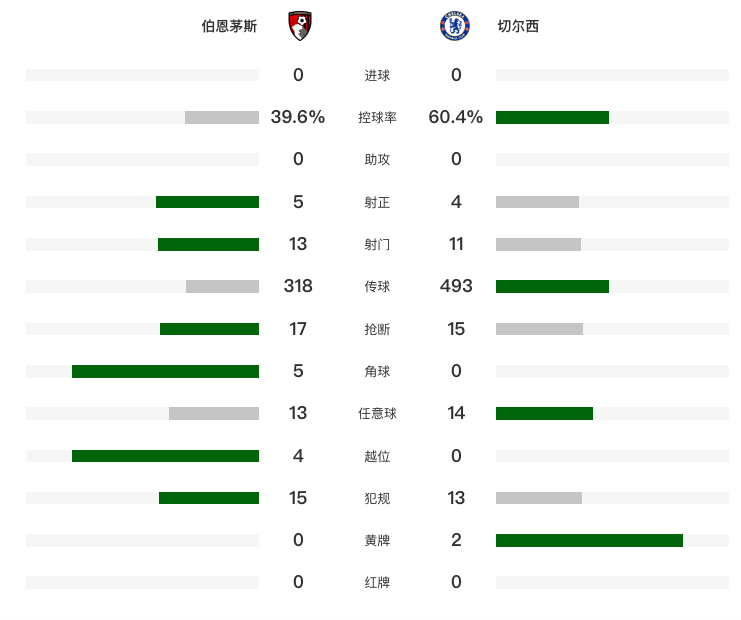This screenshot has width=741, height=620.
Task: Click the Bournemouth club crest icon
Action: 298,26
